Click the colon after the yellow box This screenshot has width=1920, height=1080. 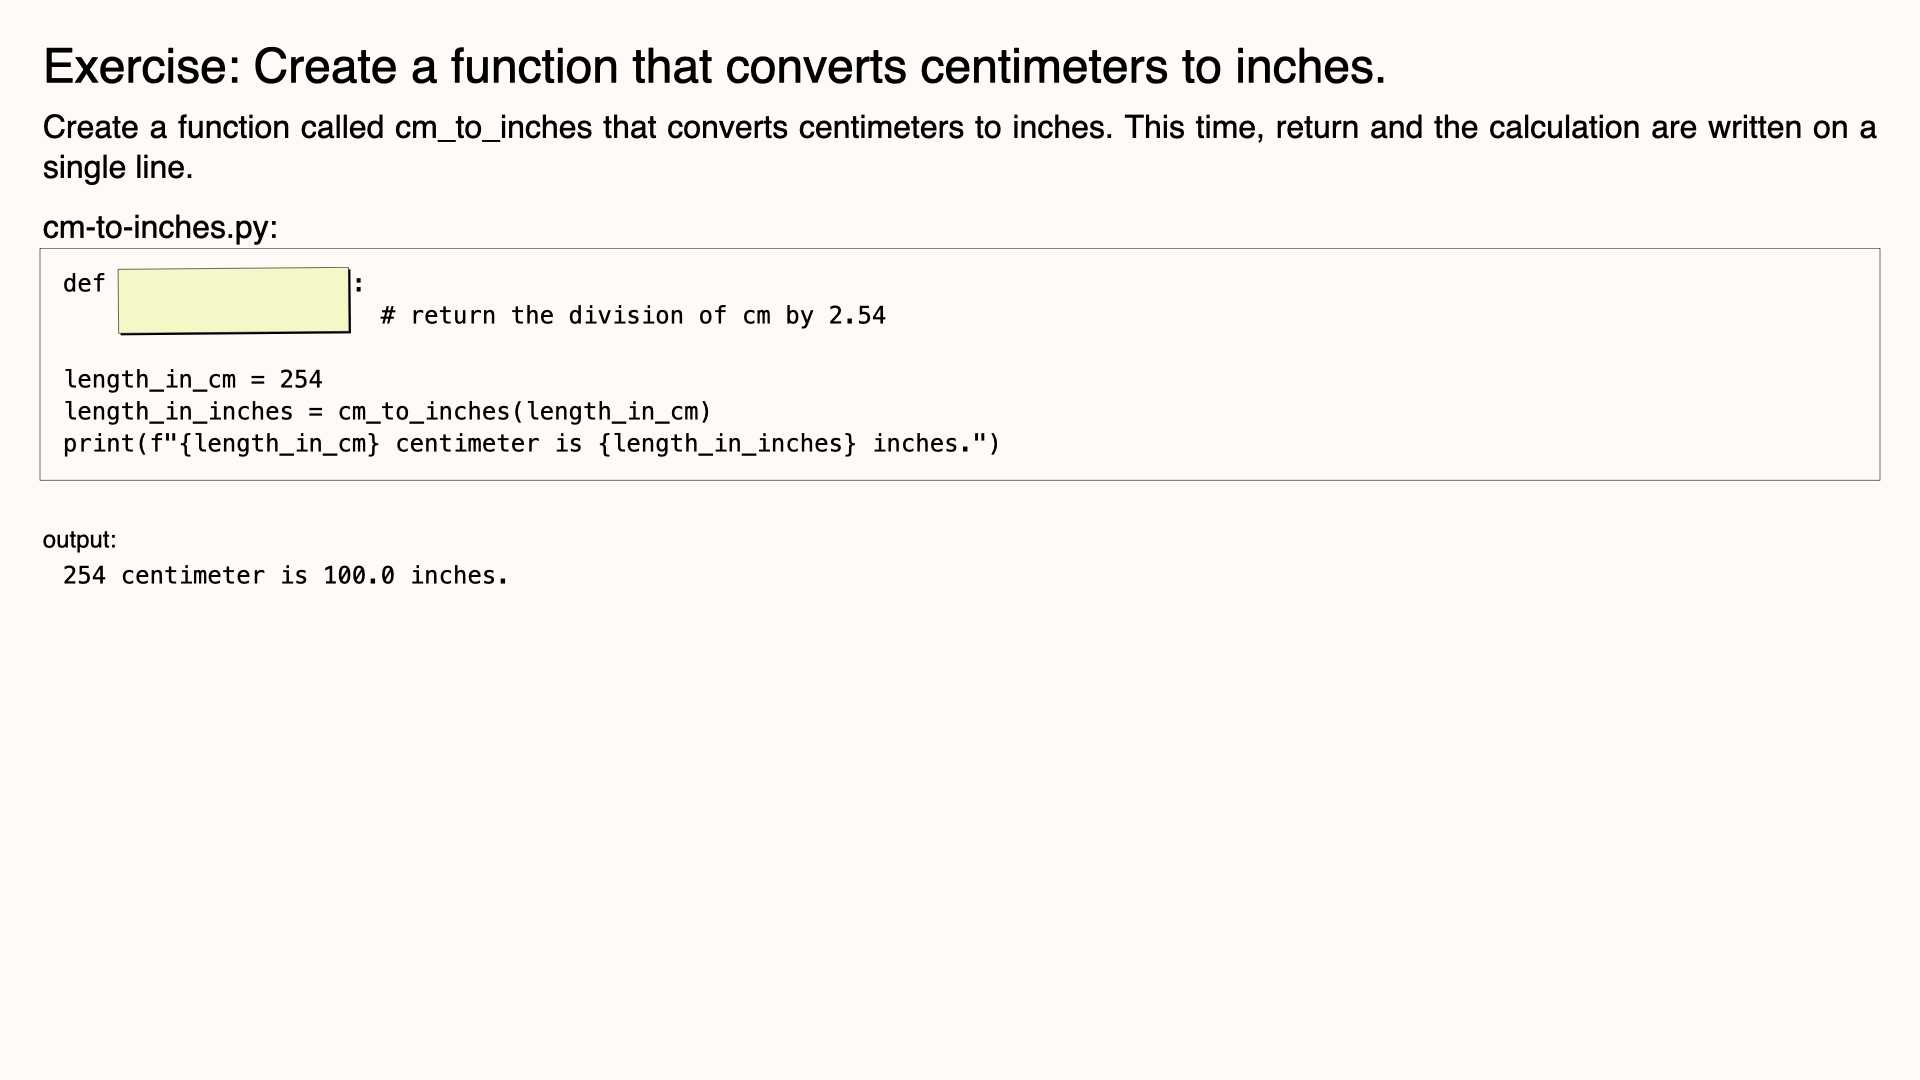click(359, 284)
